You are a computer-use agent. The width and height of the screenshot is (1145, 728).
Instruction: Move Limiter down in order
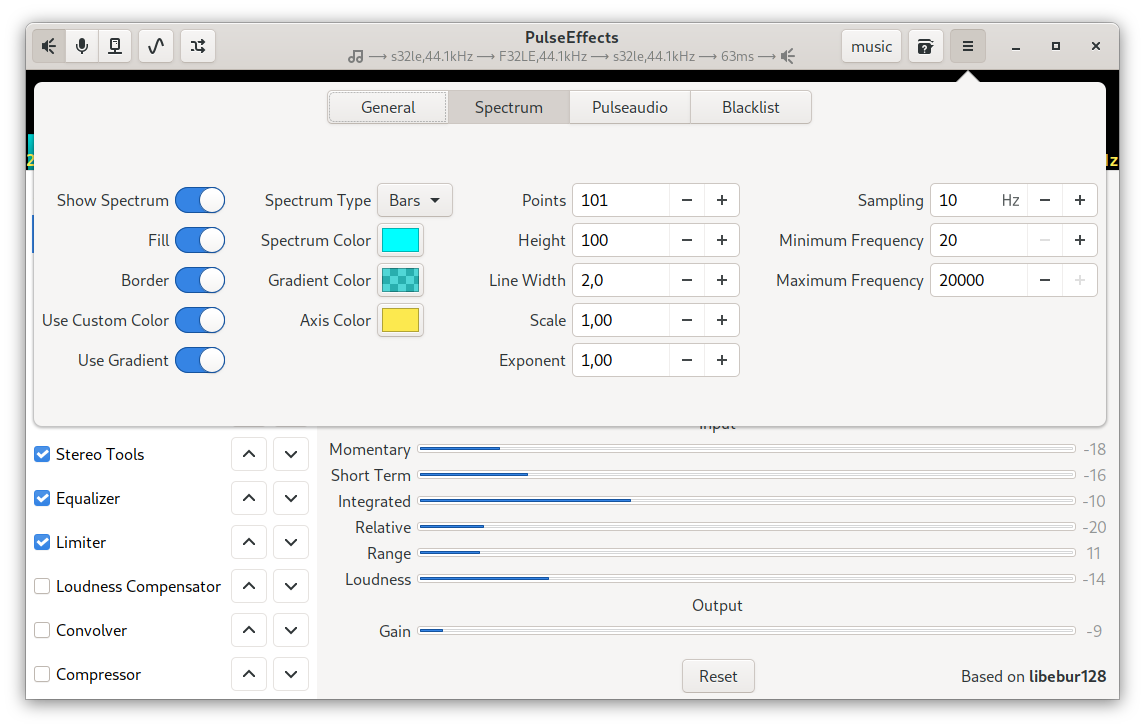291,542
